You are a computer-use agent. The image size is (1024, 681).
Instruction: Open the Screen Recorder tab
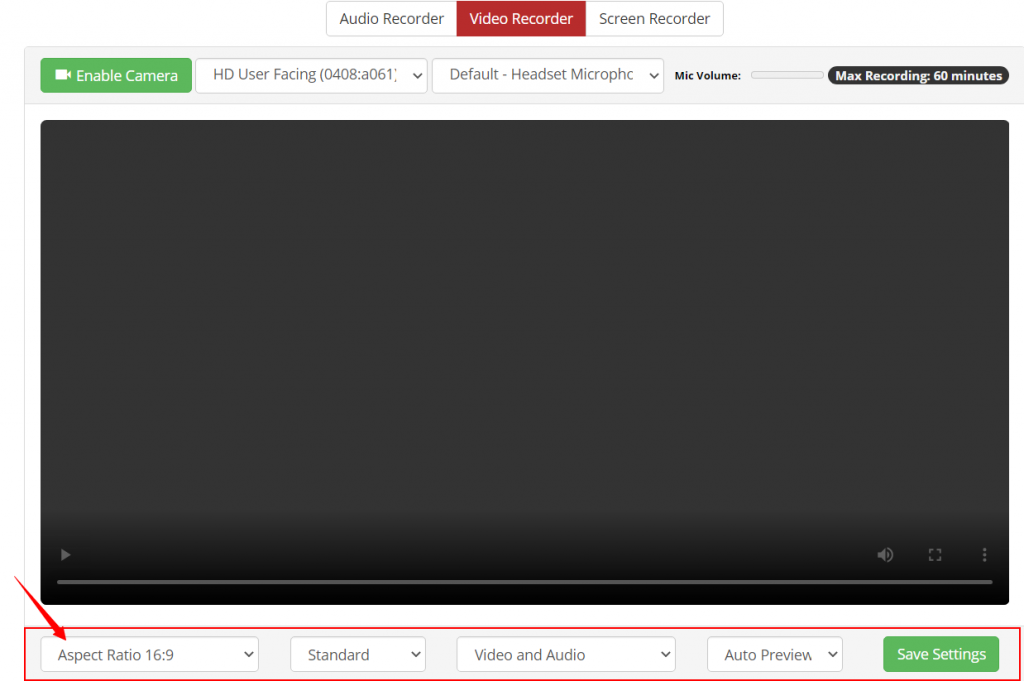[x=654, y=19]
